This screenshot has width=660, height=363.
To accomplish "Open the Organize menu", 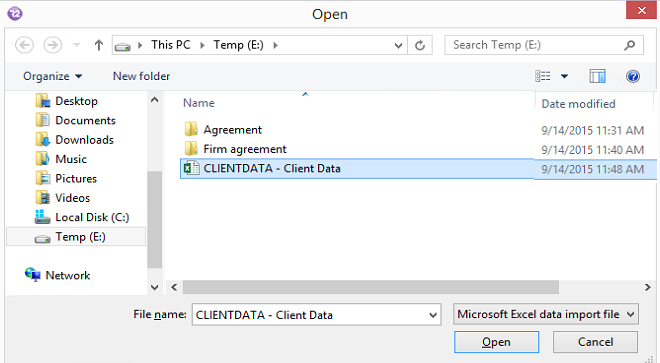I will point(53,76).
